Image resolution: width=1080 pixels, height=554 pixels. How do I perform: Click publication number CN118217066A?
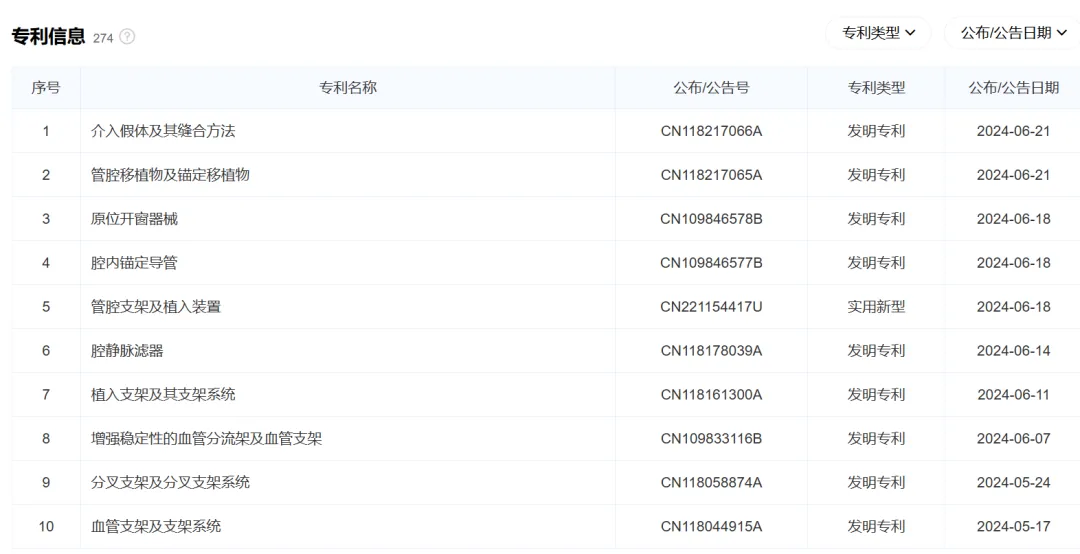[711, 131]
